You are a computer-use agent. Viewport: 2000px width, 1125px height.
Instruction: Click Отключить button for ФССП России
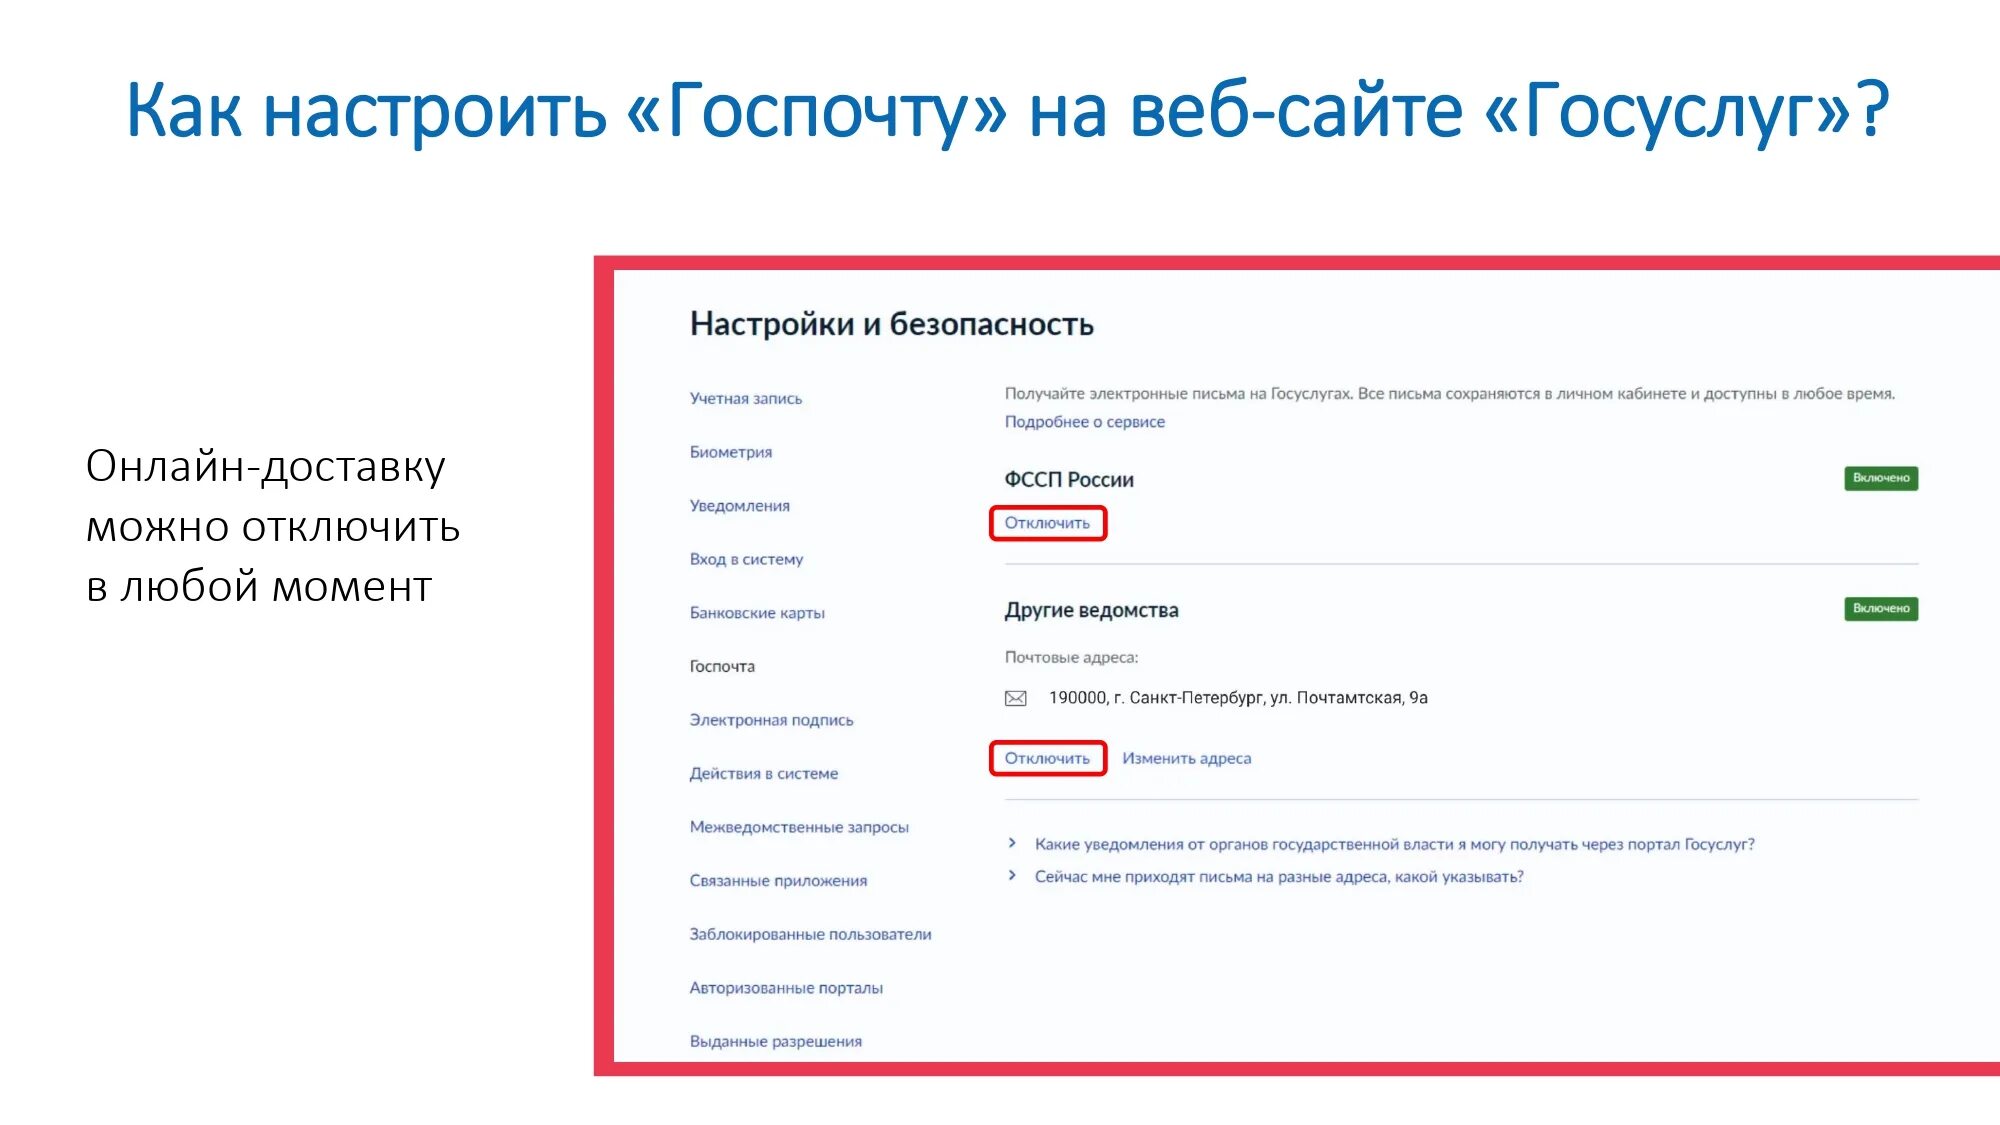pyautogui.click(x=1047, y=522)
